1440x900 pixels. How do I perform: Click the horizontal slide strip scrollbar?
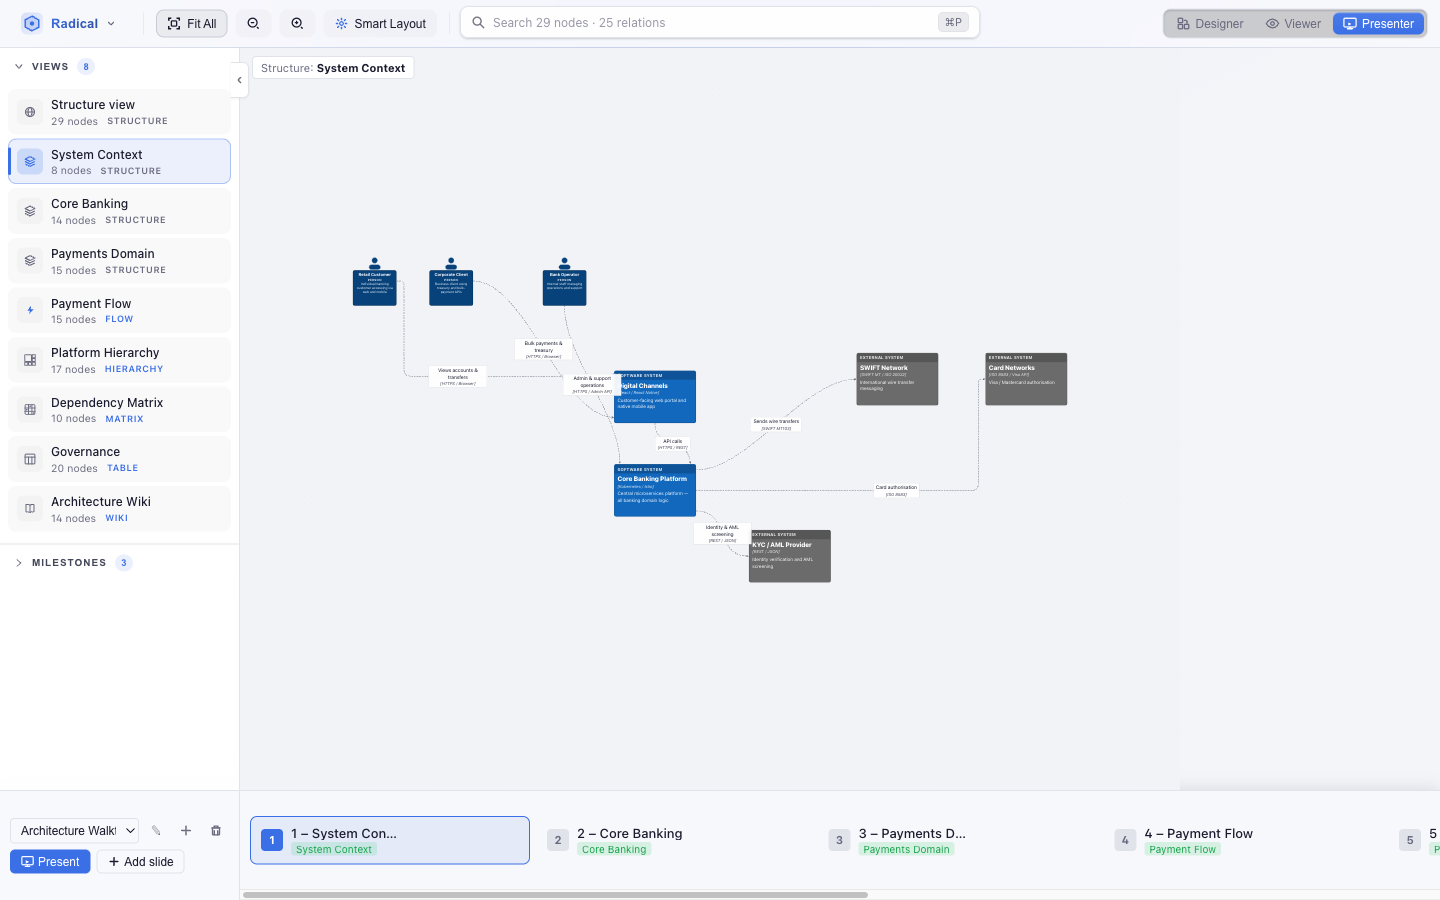point(555,895)
